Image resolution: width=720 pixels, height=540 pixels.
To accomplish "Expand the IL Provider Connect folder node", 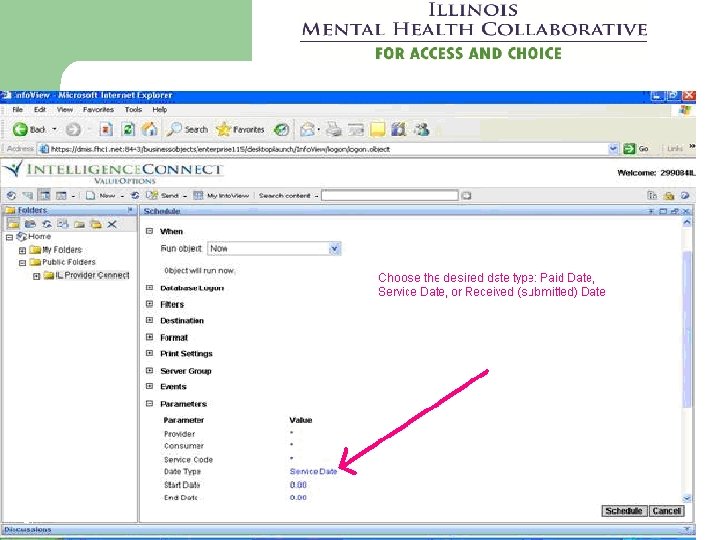I will pyautogui.click(x=36, y=276).
